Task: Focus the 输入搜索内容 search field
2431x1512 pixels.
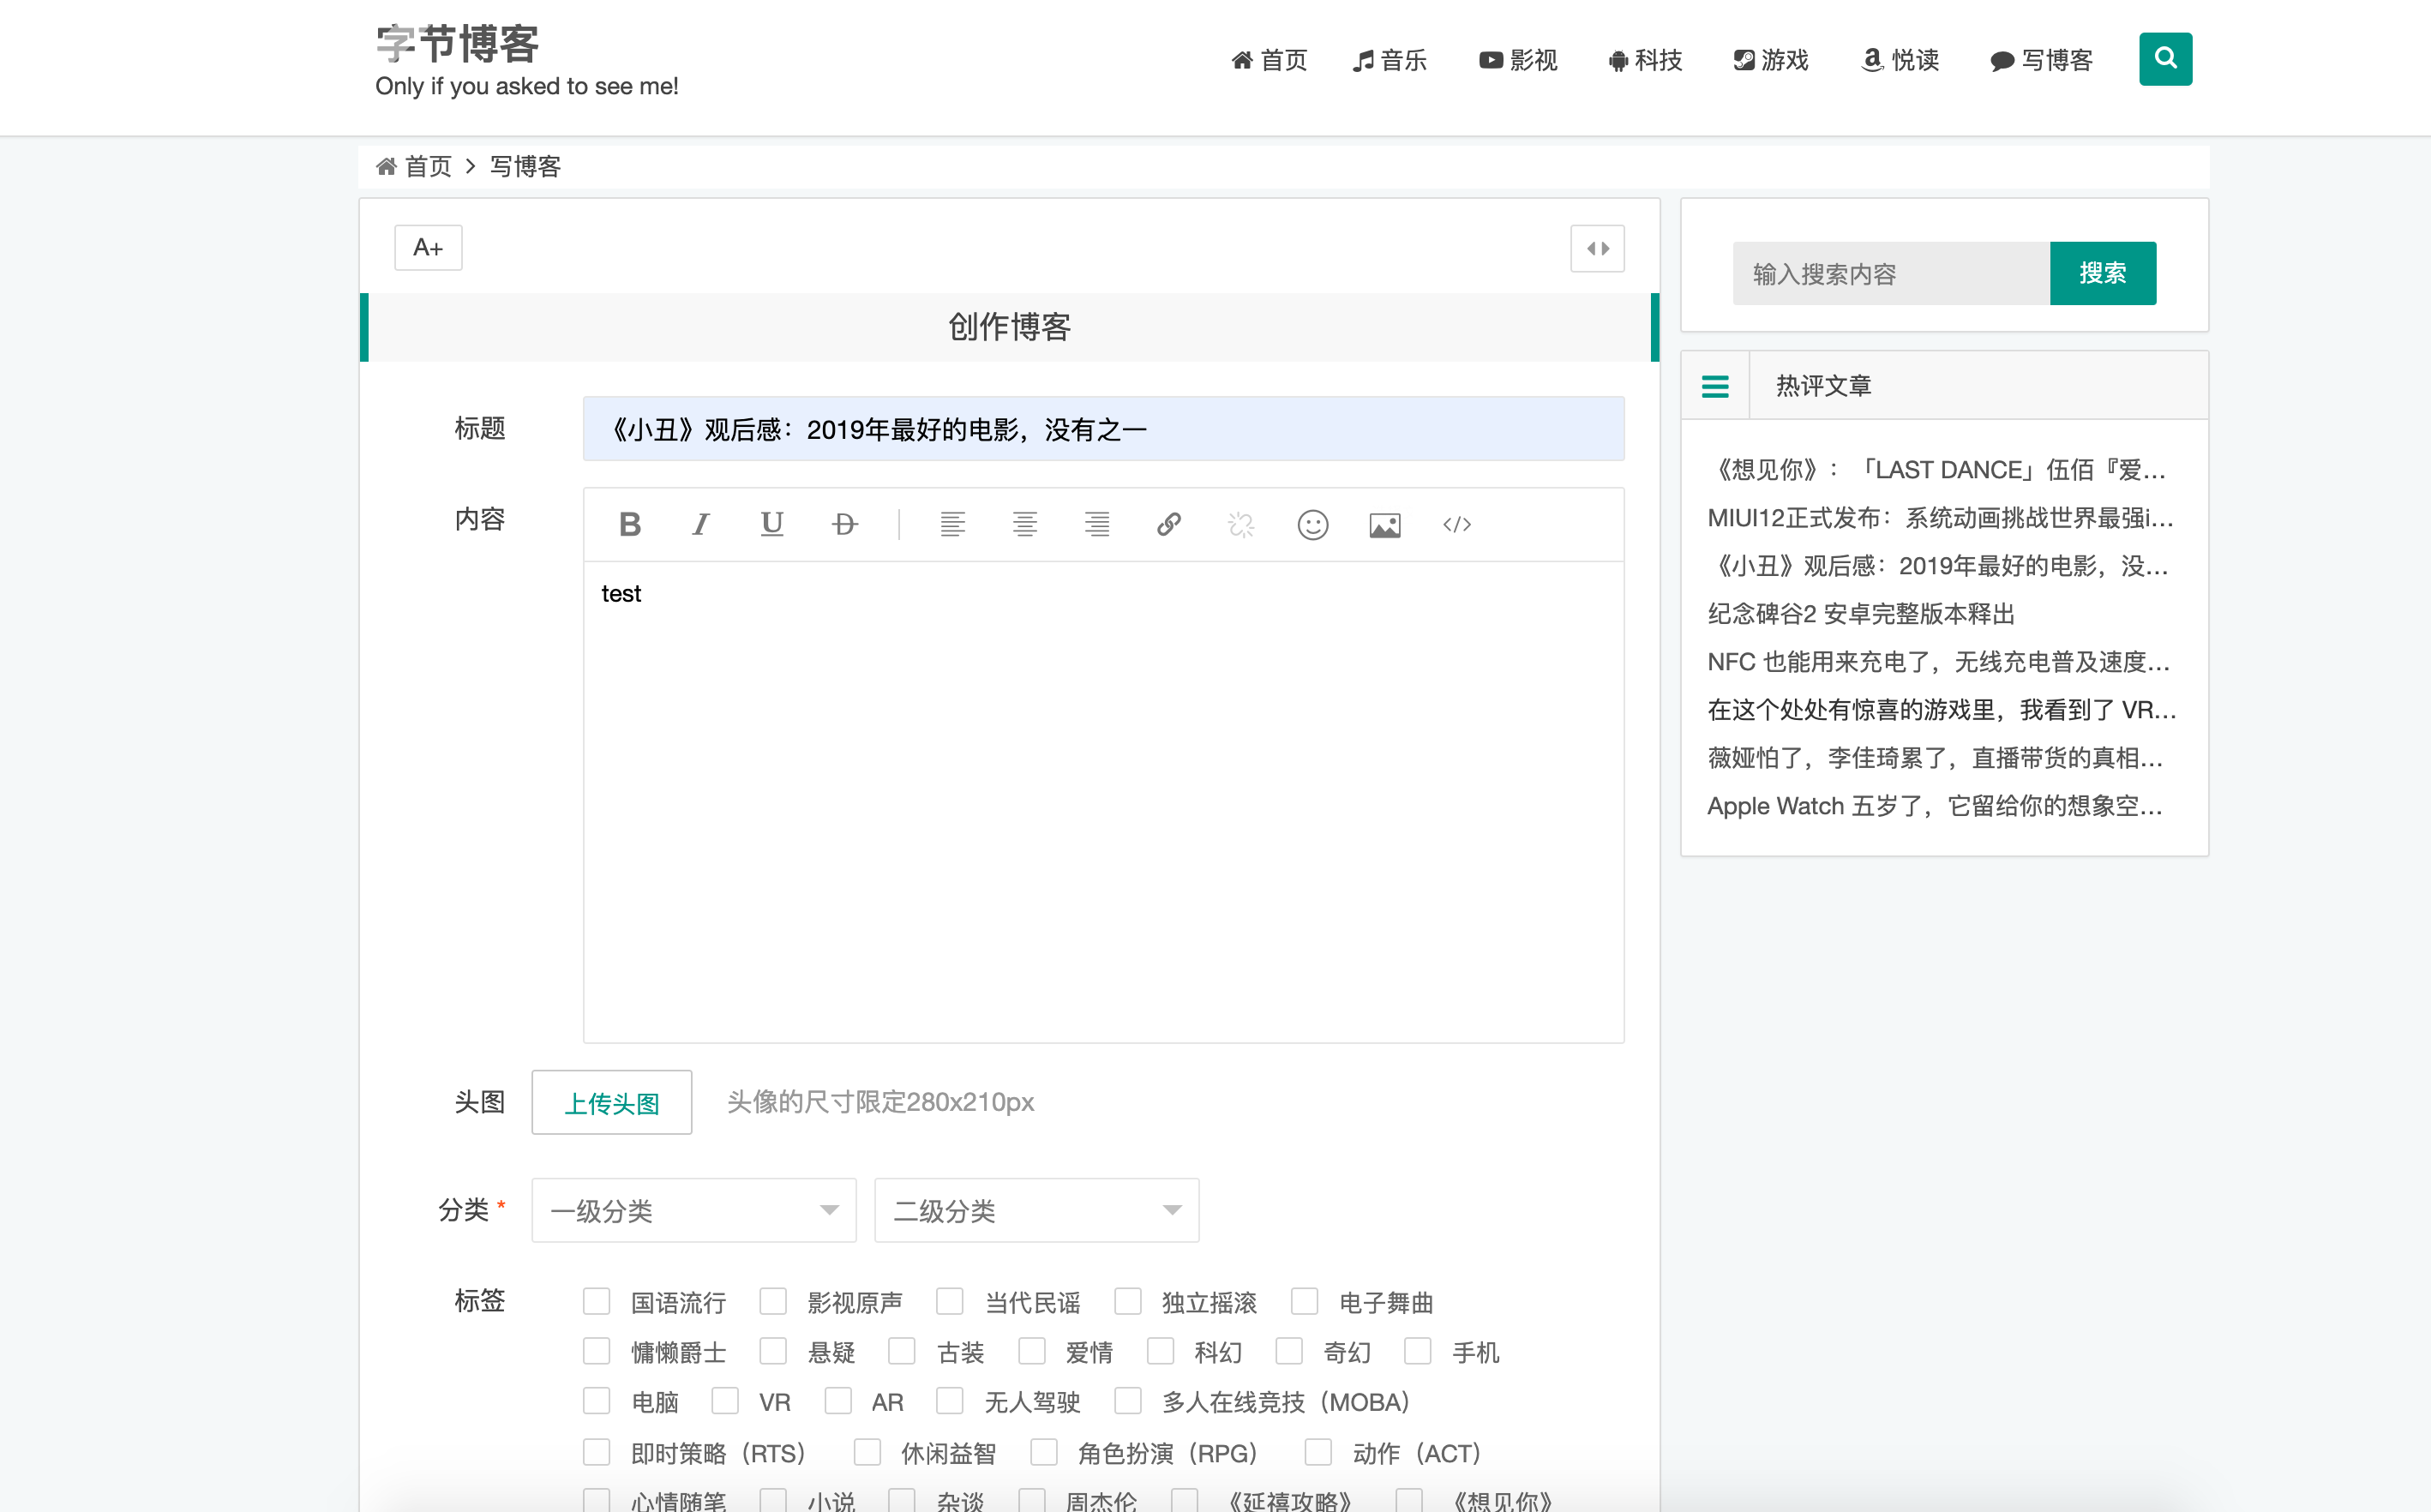Action: point(1891,273)
